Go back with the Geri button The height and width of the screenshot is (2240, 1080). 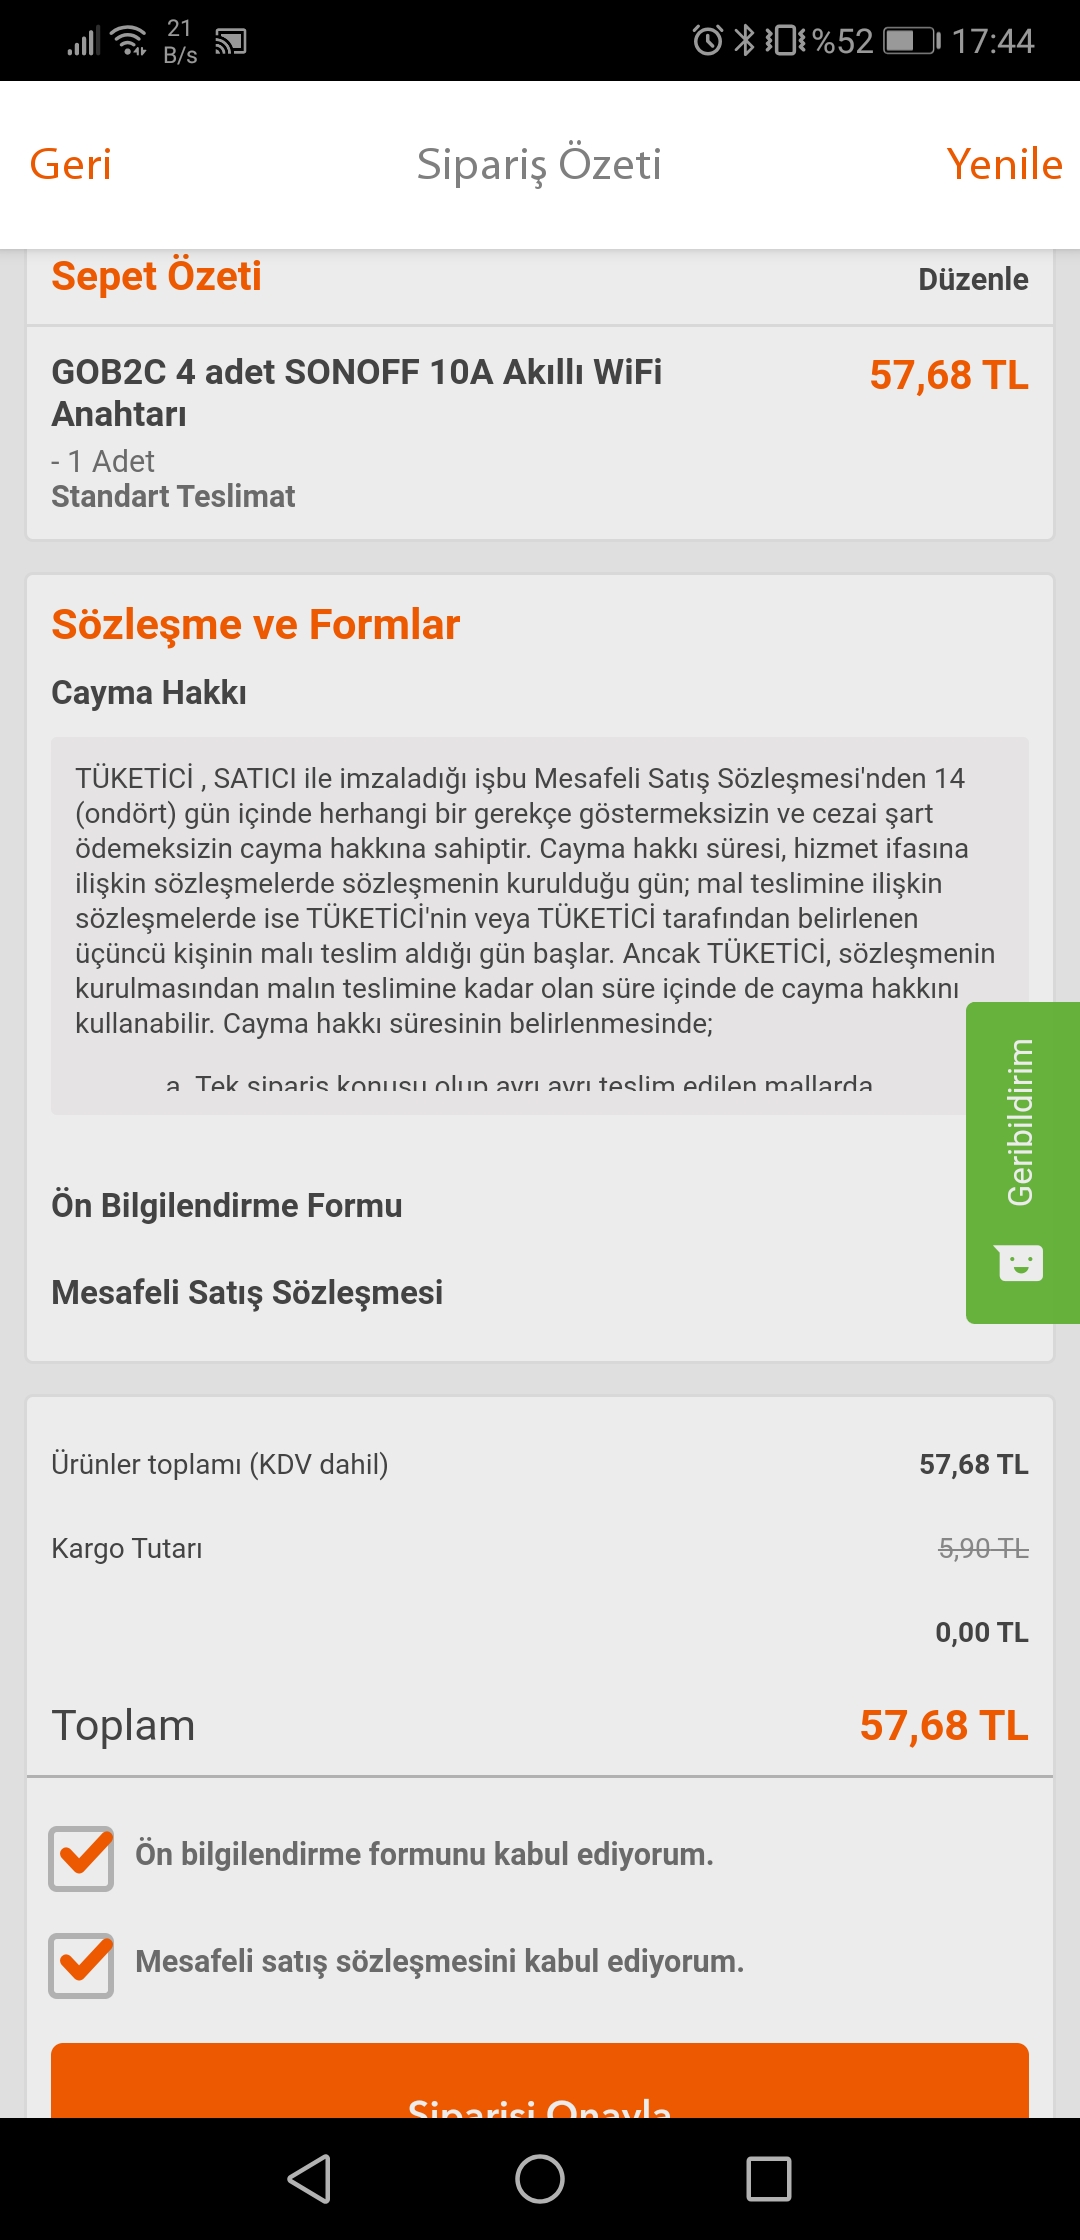(x=70, y=164)
